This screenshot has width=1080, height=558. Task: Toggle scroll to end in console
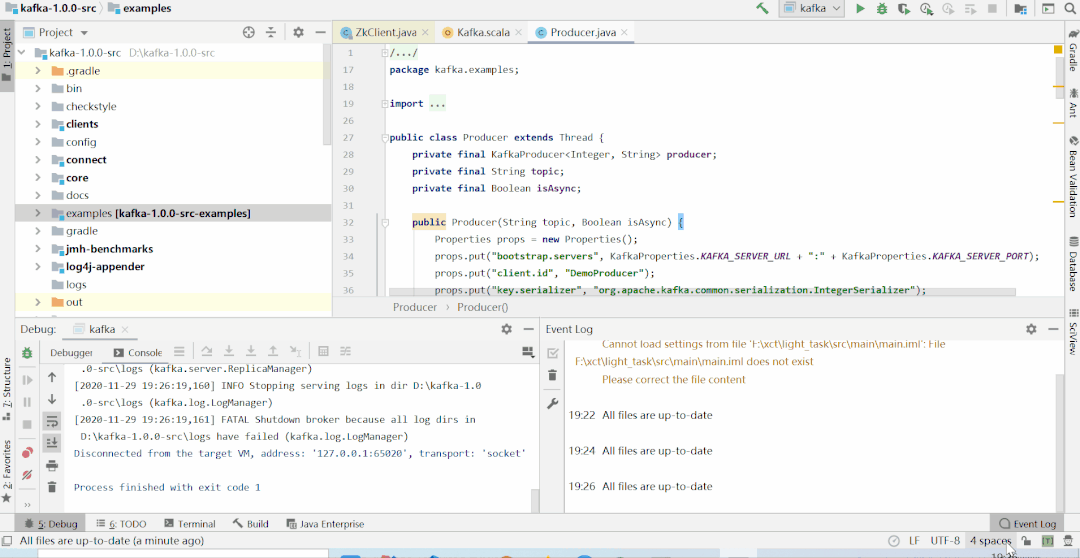point(52,443)
